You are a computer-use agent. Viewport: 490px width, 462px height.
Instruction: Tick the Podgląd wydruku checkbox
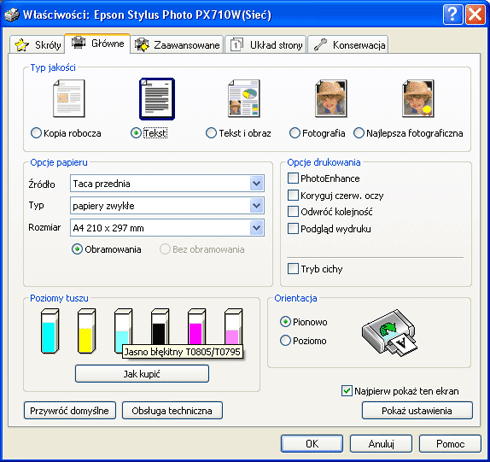pyautogui.click(x=293, y=229)
